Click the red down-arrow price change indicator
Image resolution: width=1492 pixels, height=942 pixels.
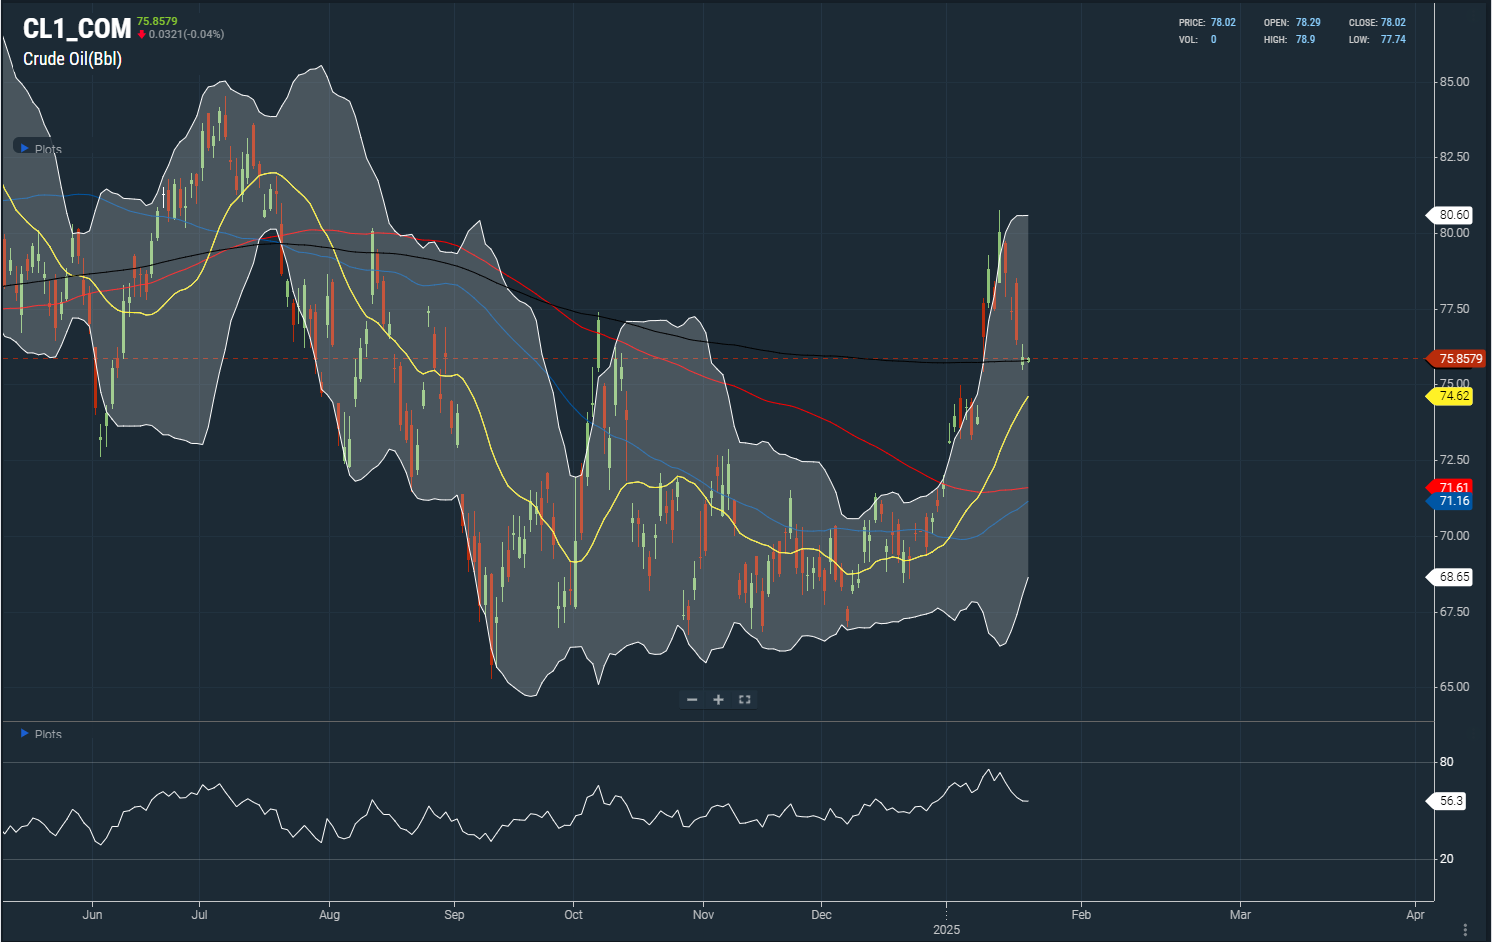142,34
